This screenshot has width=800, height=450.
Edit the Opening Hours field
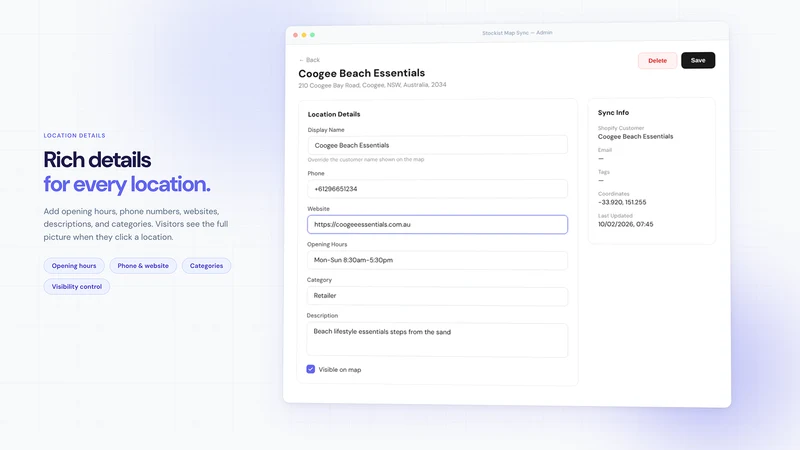pos(437,260)
